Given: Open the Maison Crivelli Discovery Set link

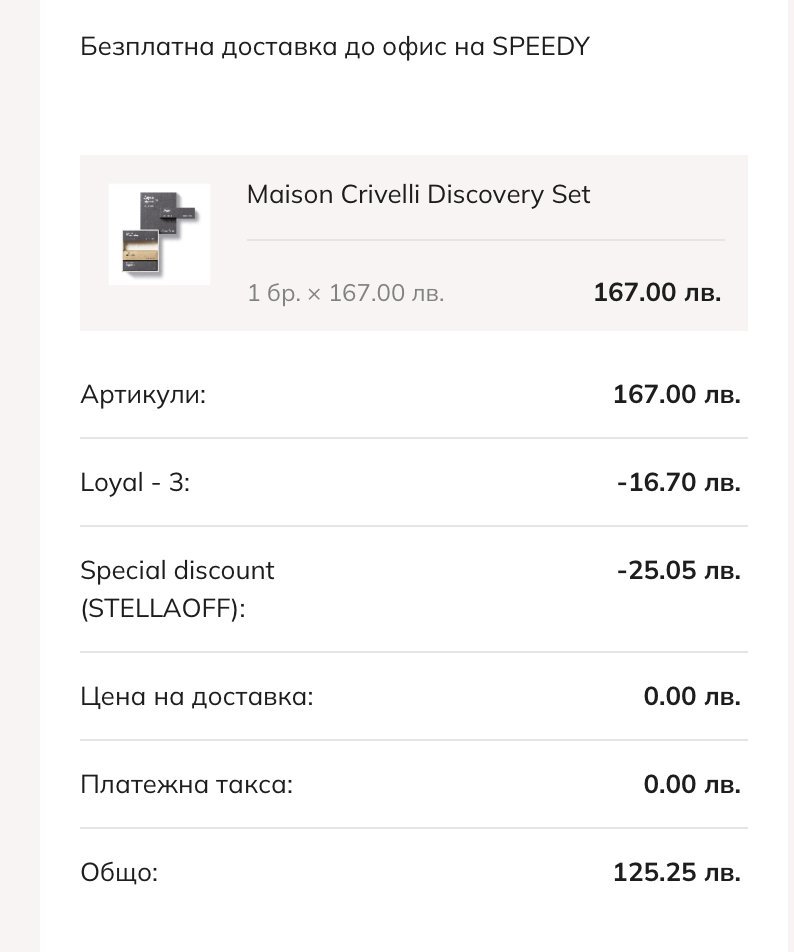Looking at the screenshot, I should pyautogui.click(x=418, y=194).
